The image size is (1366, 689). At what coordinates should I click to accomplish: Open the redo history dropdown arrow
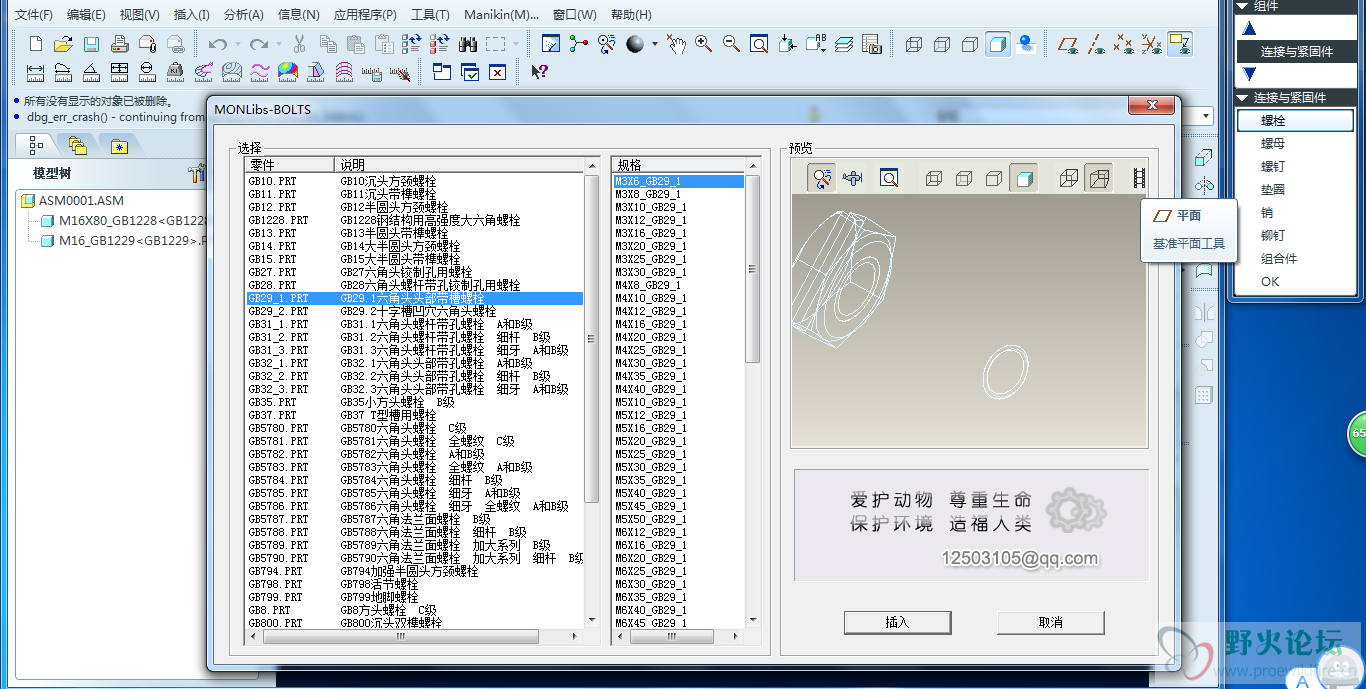277,44
